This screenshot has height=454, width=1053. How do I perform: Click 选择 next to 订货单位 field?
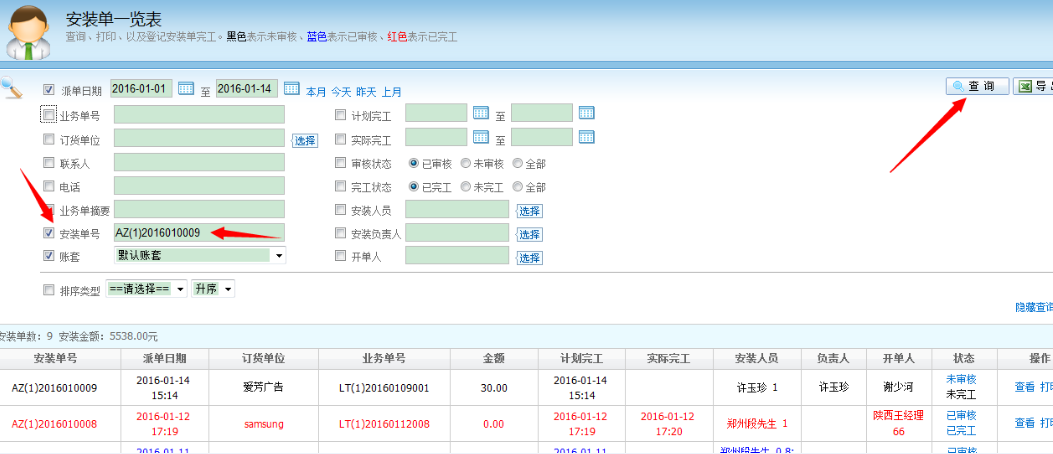click(304, 141)
